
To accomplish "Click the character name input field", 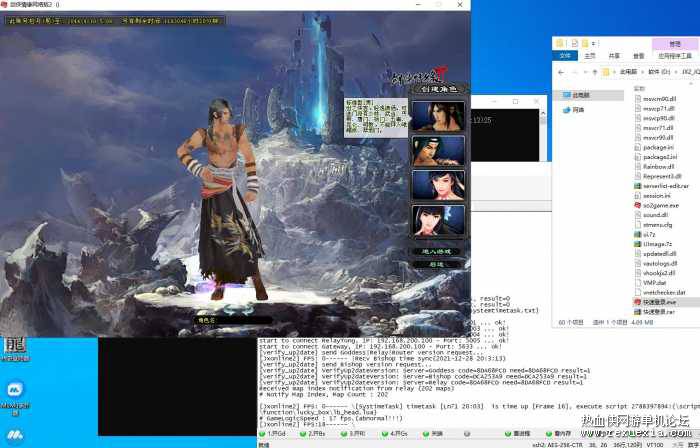I will 234,320.
